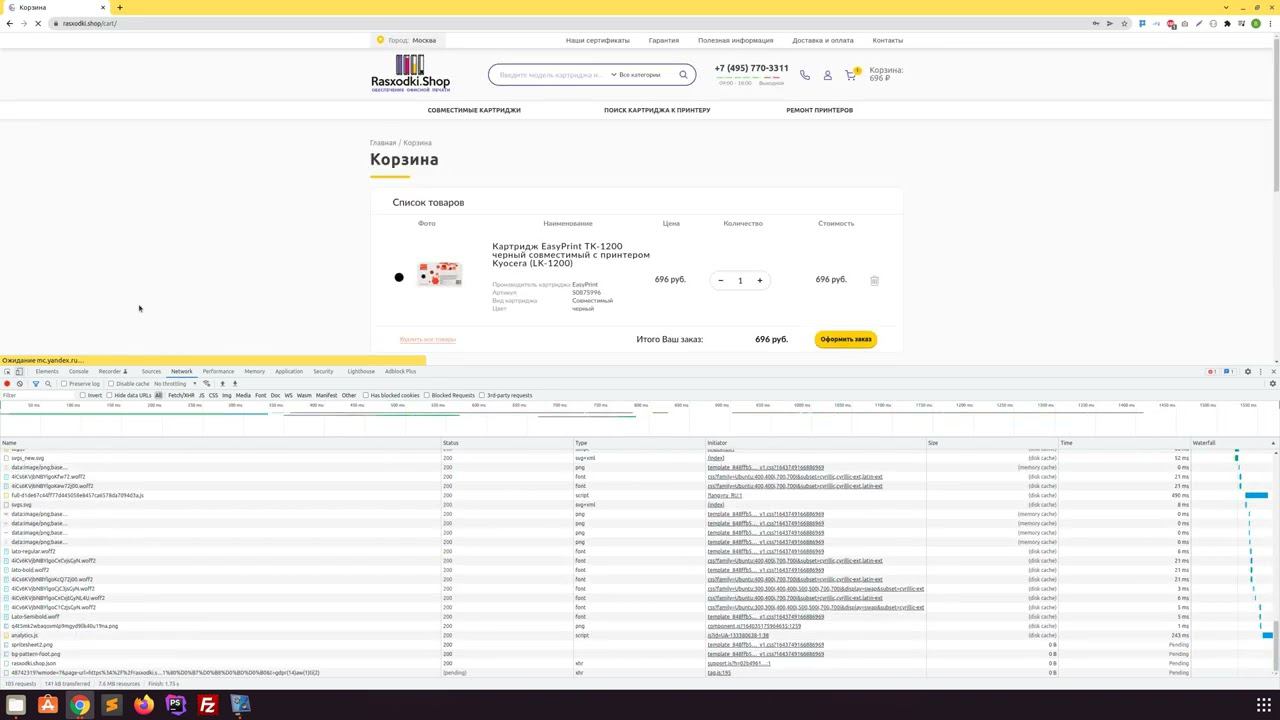Sort requests by the Status column header
The image size is (1280, 720).
(507, 443)
